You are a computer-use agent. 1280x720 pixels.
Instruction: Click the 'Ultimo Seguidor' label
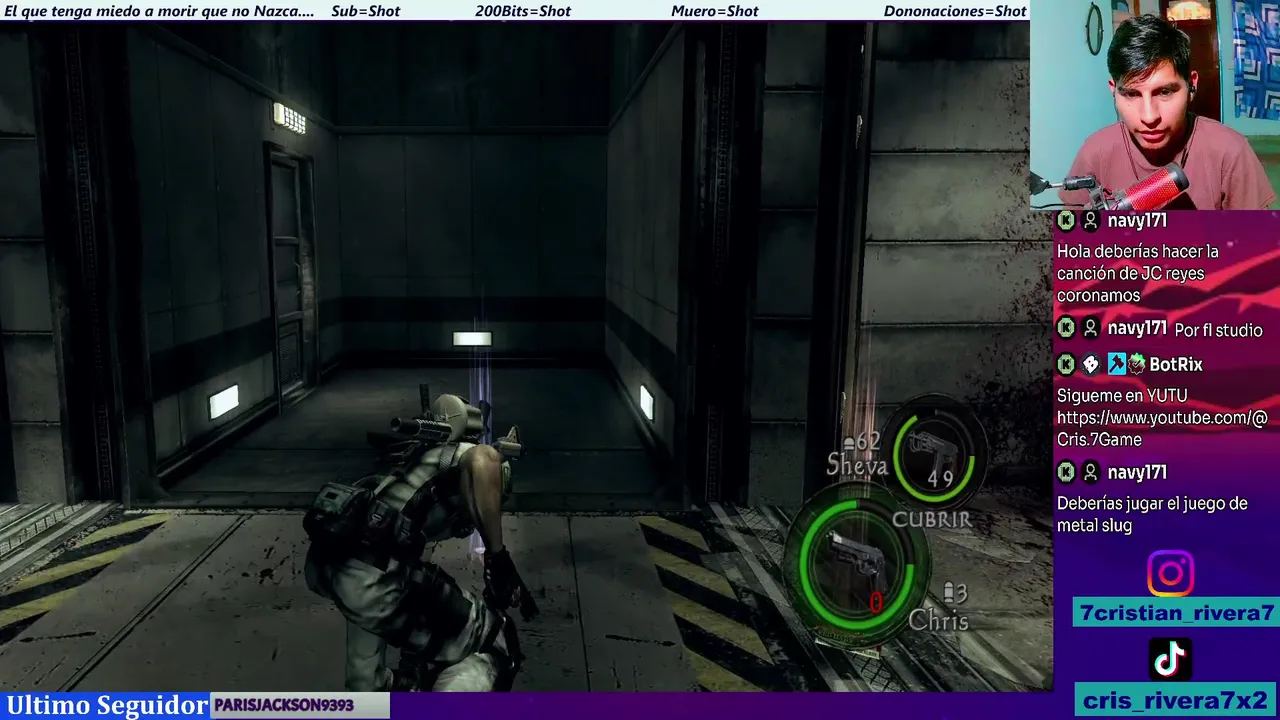tap(107, 705)
